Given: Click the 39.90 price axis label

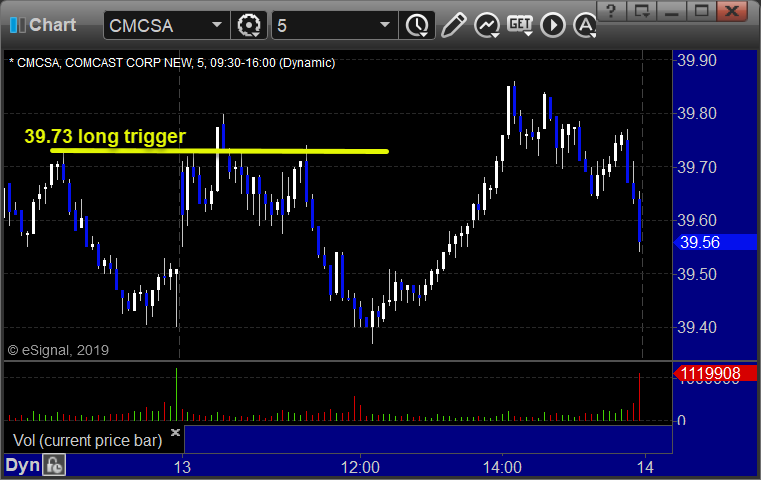Looking at the screenshot, I should click(696, 61).
